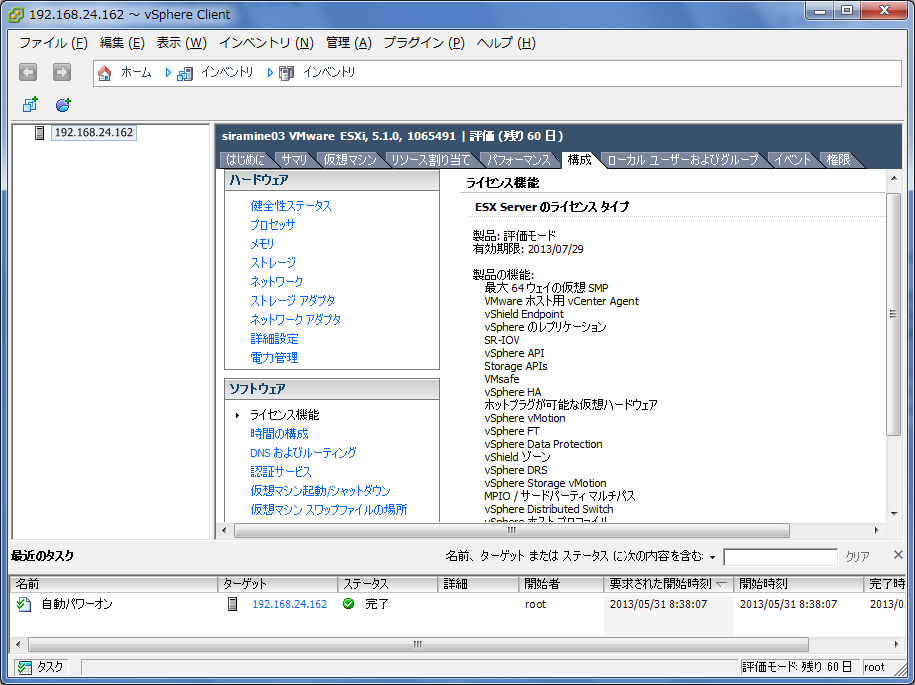Open the ヘルプ menu

click(506, 43)
